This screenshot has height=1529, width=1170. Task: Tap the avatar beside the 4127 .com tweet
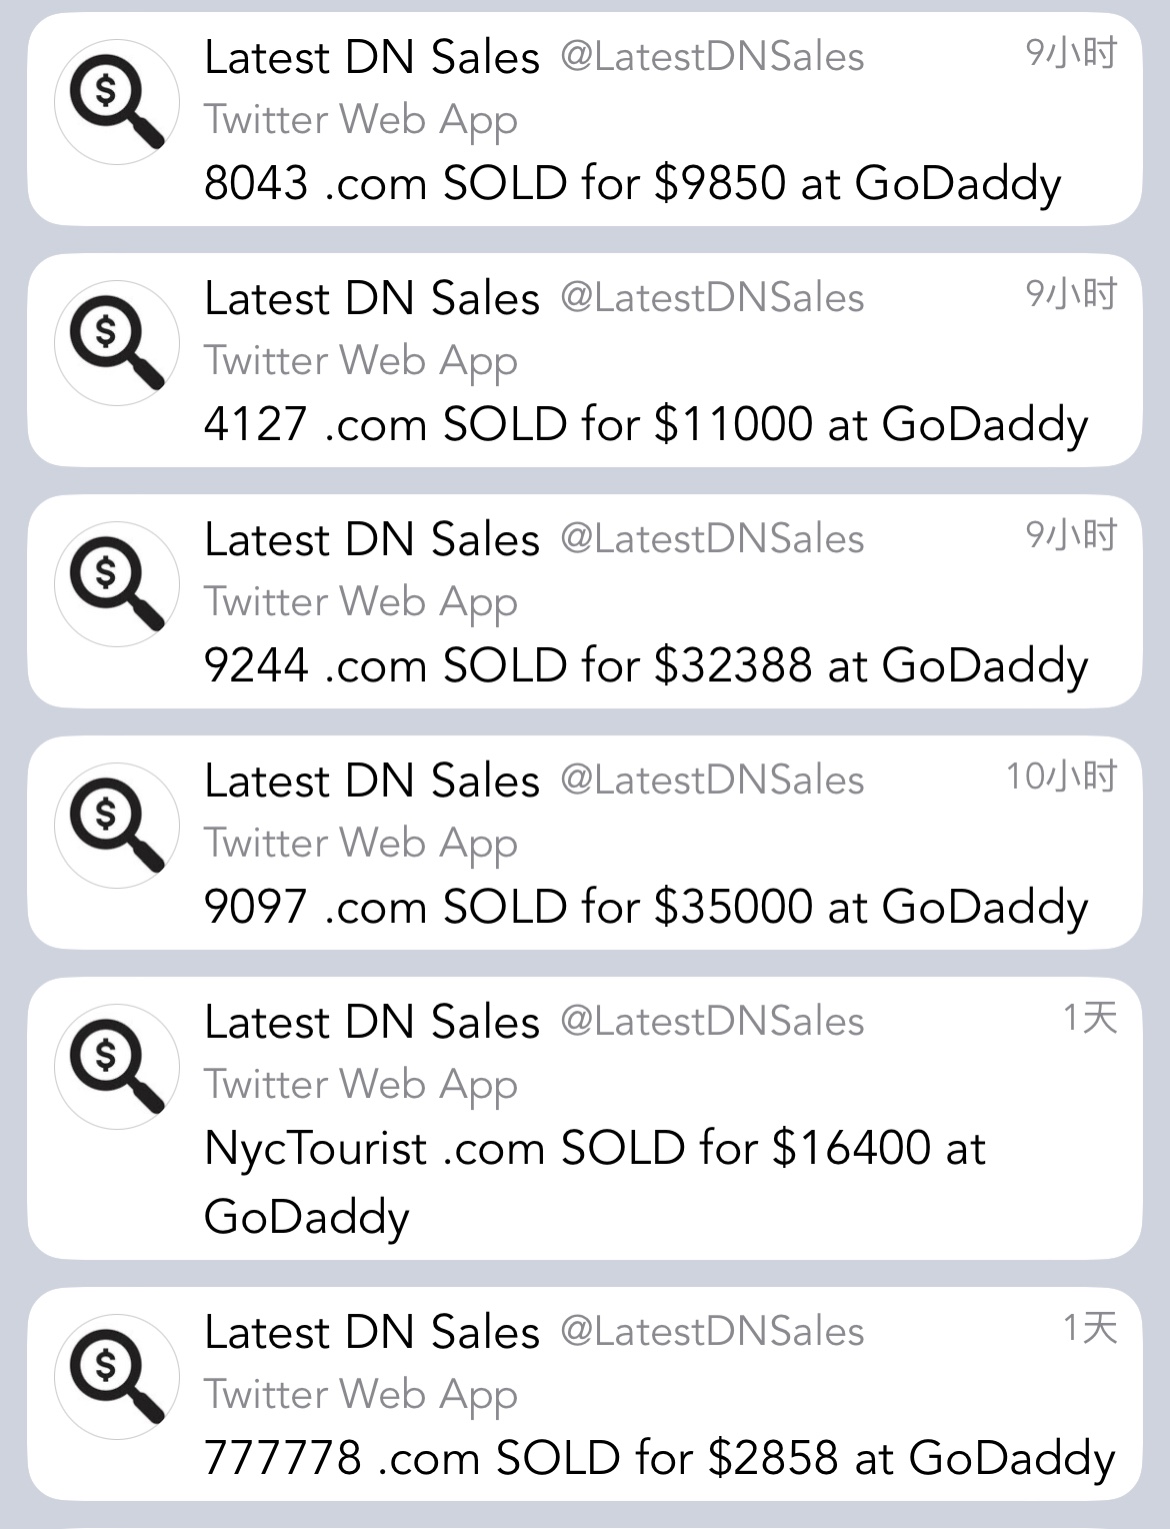click(x=116, y=343)
